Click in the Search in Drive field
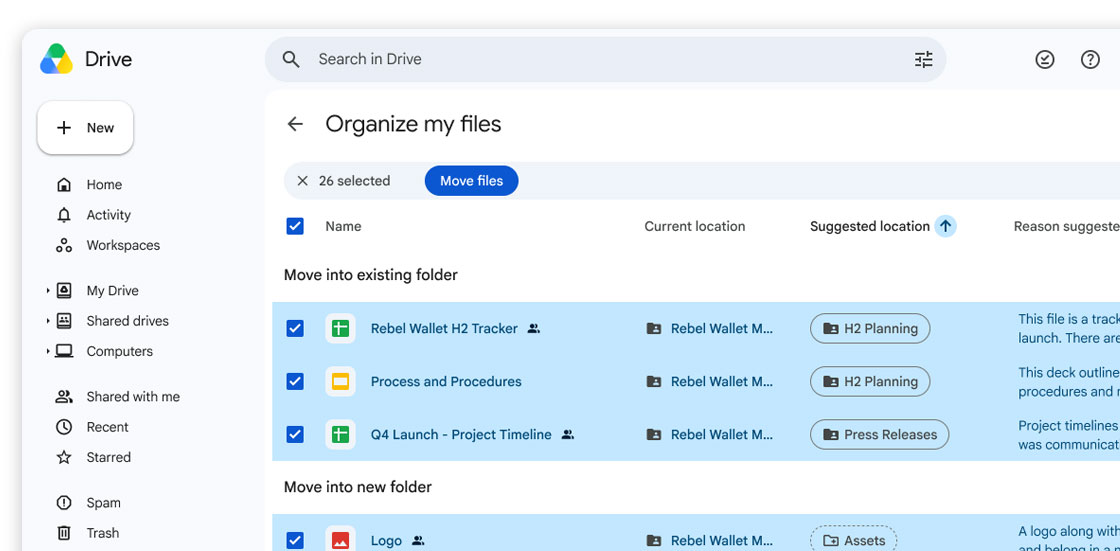 pyautogui.click(x=606, y=59)
